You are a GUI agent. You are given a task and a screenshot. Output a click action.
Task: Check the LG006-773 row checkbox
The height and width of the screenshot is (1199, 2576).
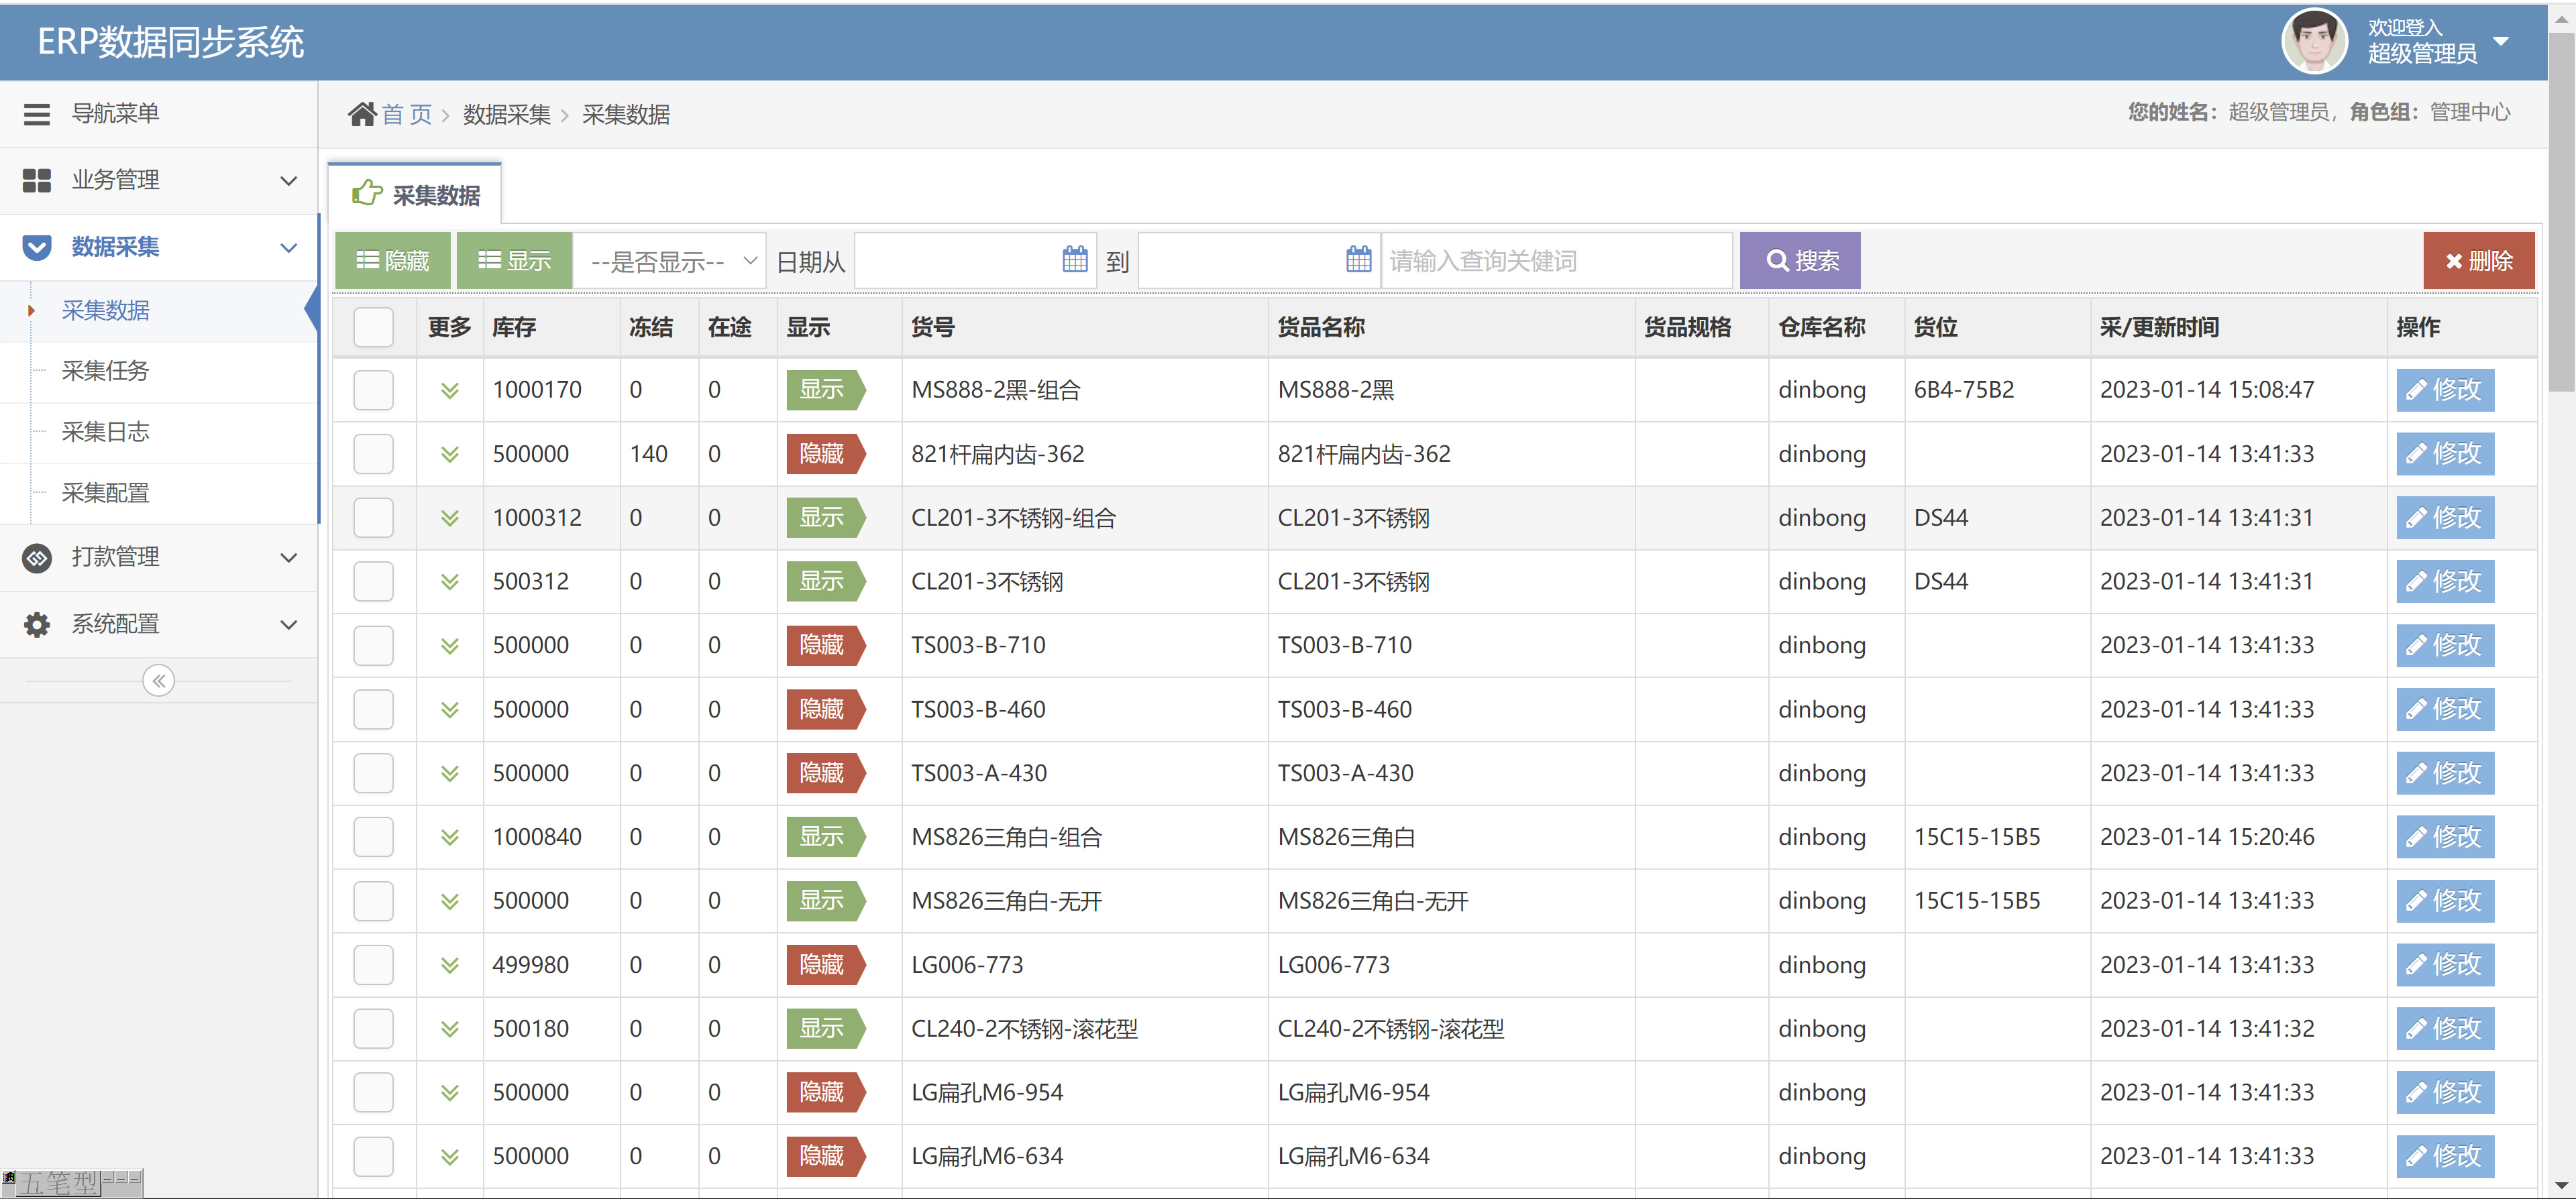(373, 965)
